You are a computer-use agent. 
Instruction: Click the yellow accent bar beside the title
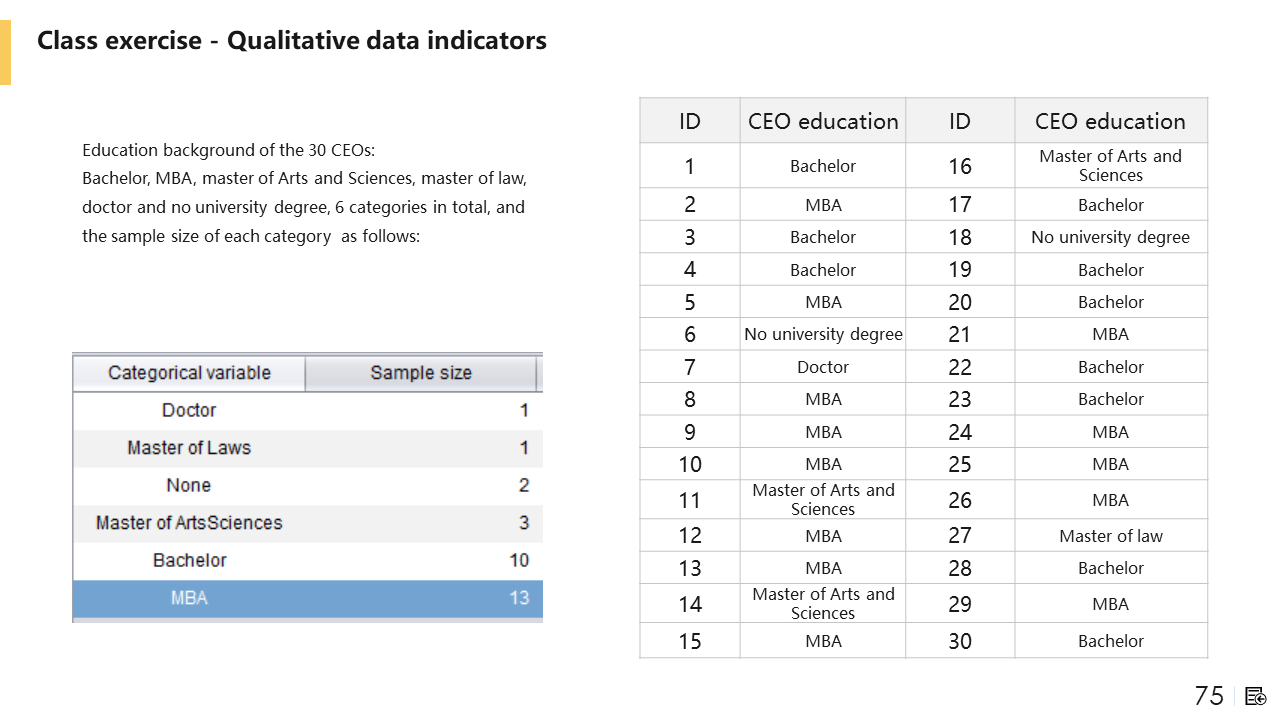tap(5, 52)
